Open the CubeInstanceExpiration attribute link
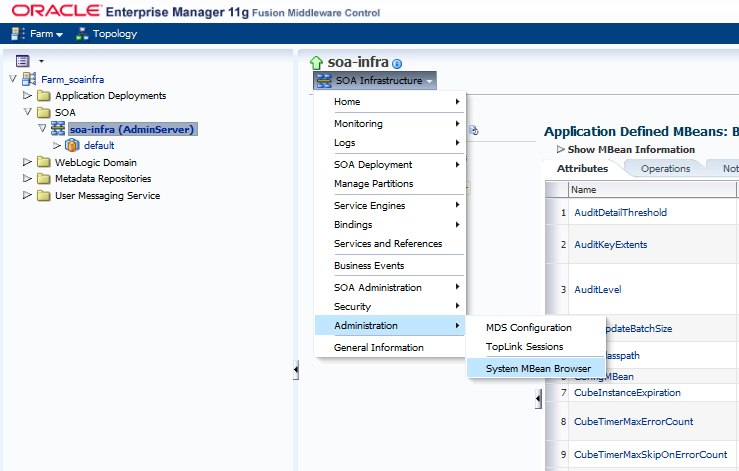 tap(627, 393)
